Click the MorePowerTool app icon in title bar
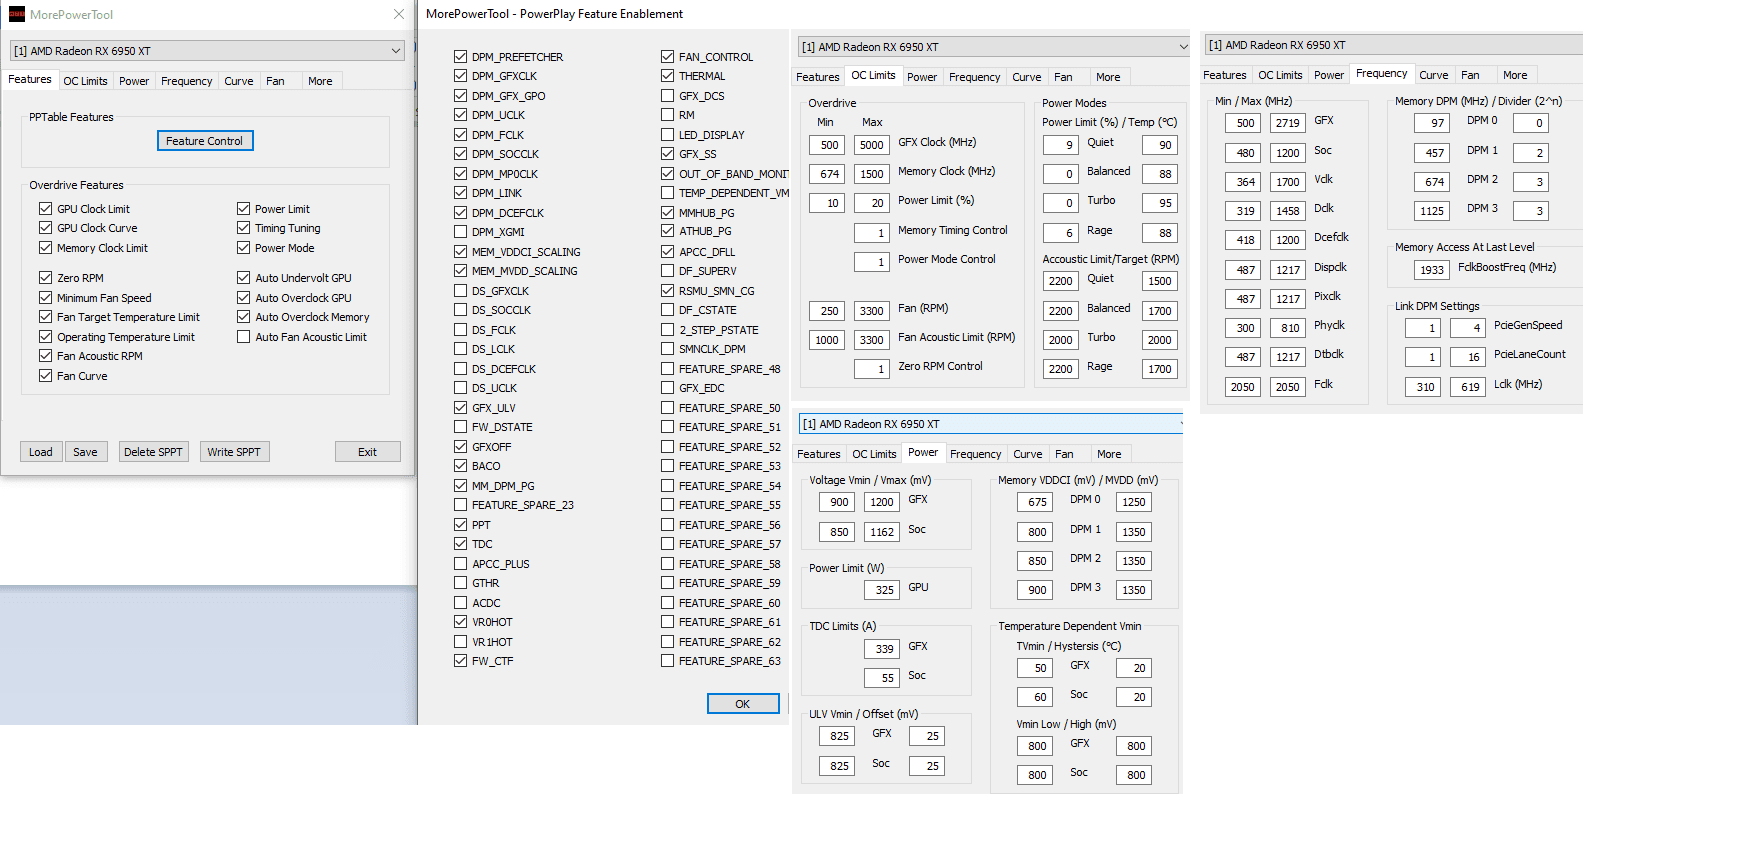 pyautogui.click(x=16, y=14)
